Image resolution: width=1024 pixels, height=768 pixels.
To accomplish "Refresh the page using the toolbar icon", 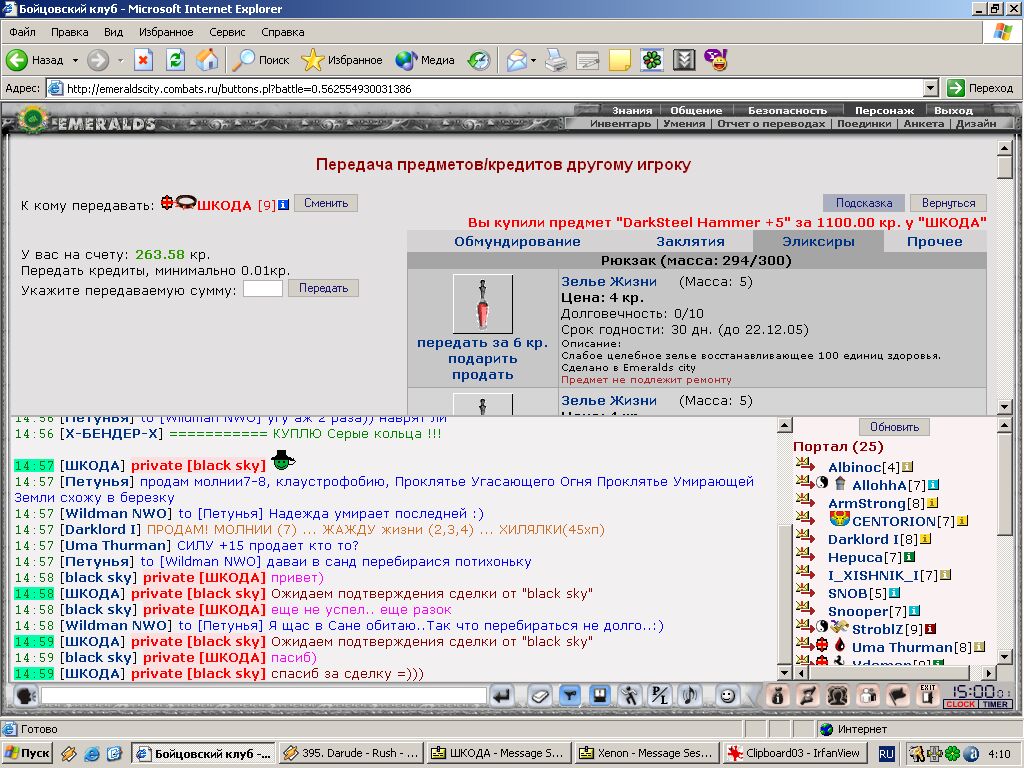I will click(175, 60).
